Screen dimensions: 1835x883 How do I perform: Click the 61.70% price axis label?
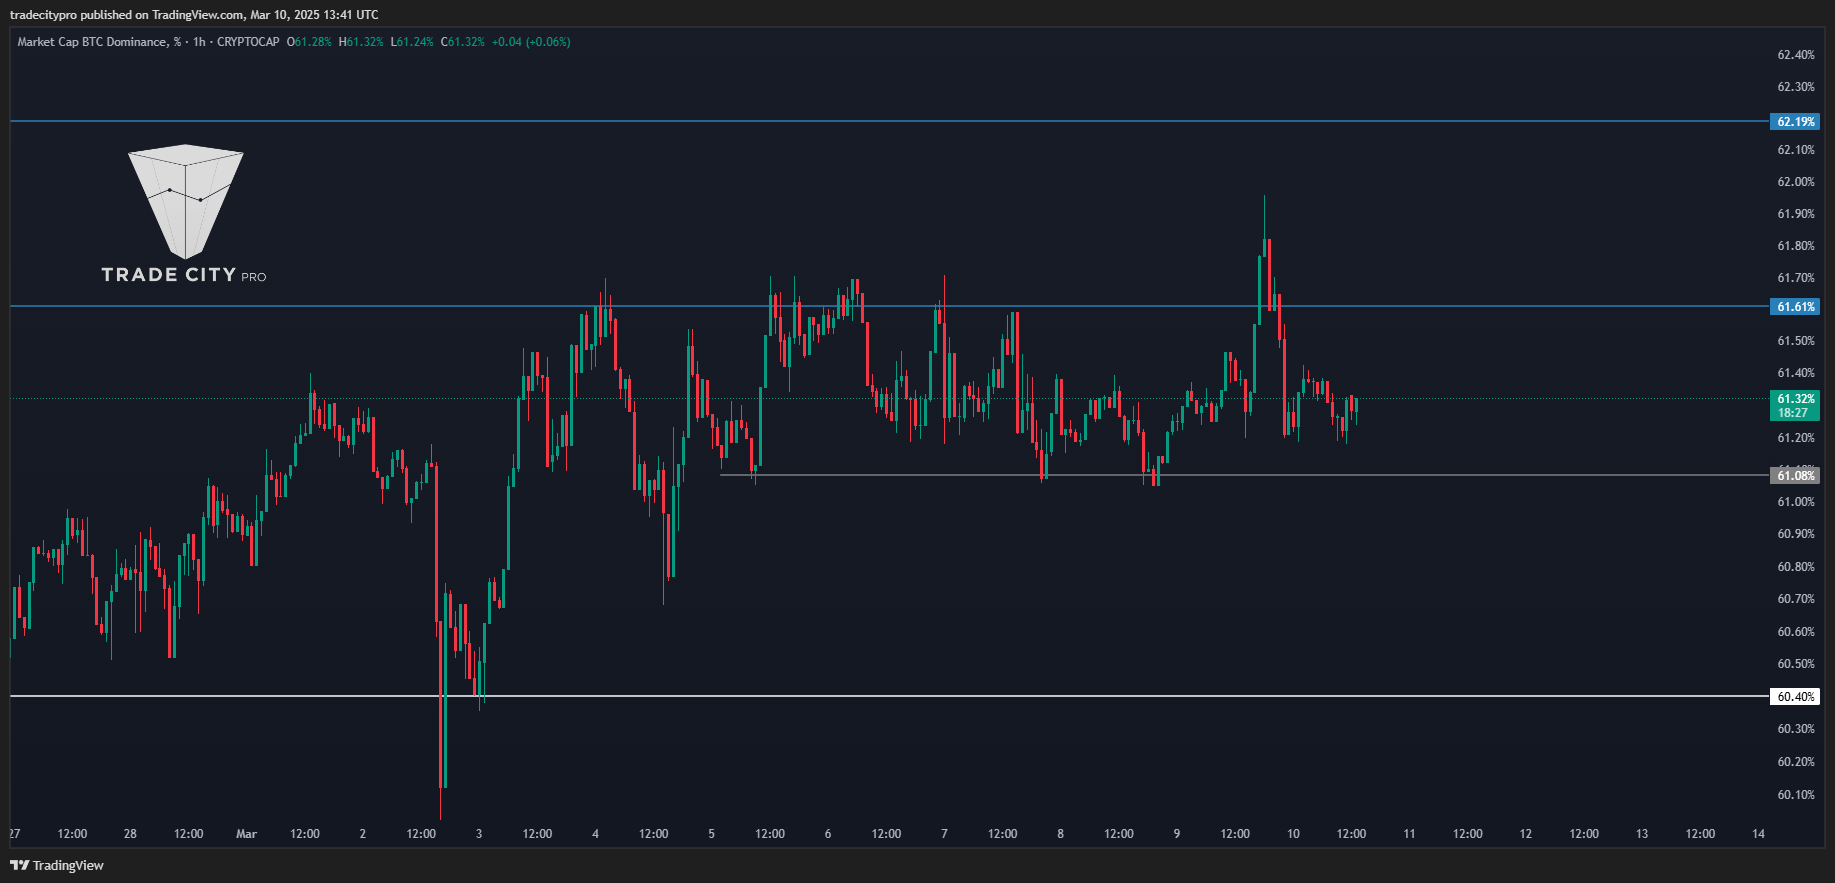[x=1796, y=278]
